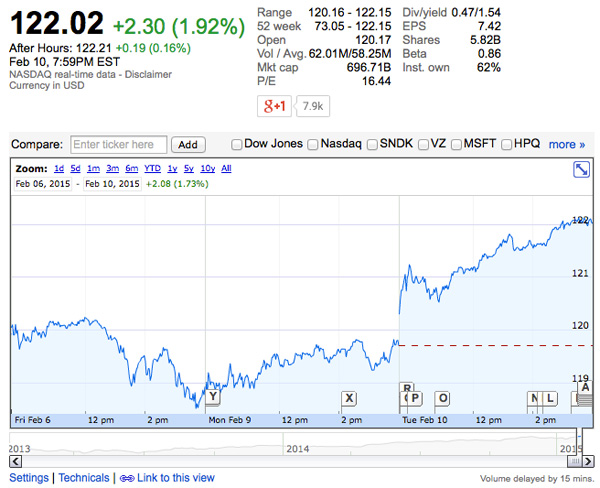
Task: Open news marker X on chart
Action: point(349,398)
